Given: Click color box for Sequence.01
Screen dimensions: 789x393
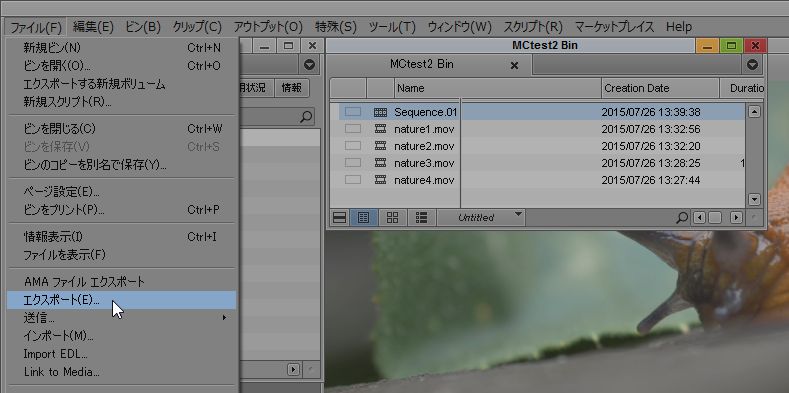Looking at the screenshot, I should [x=353, y=112].
